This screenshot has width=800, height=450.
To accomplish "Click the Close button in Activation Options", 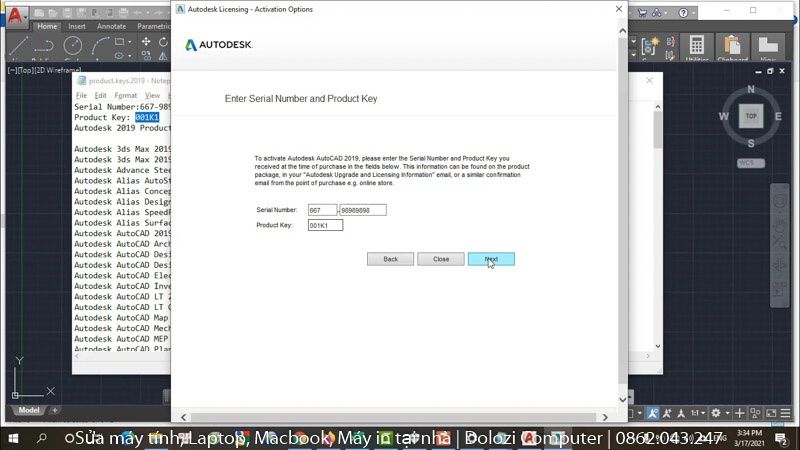I will (441, 259).
